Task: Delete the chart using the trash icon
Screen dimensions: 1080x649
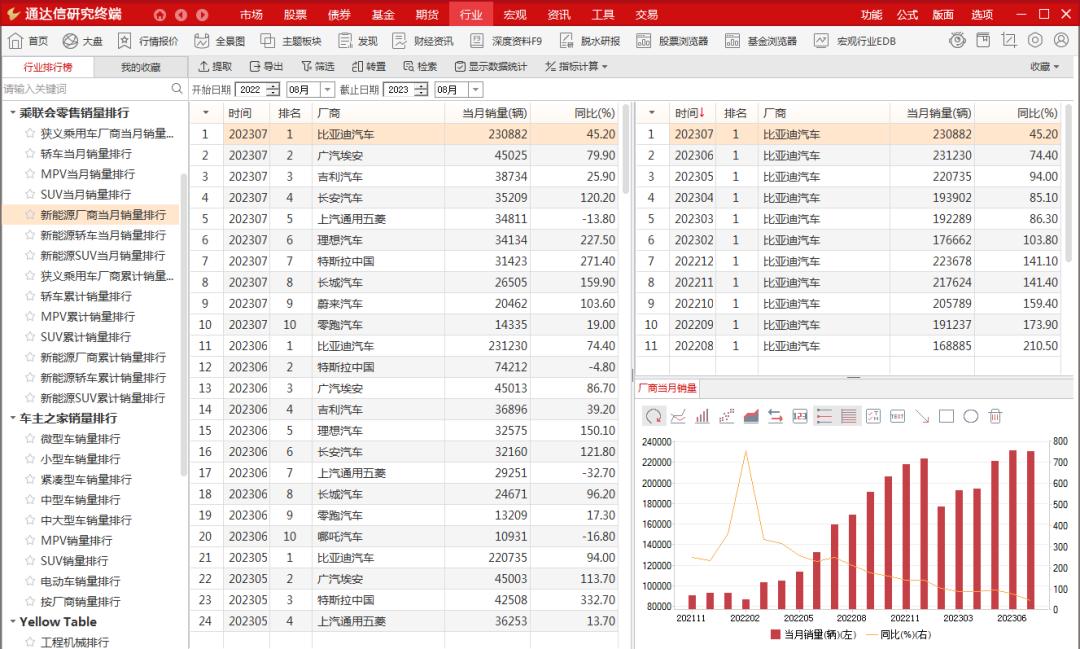Action: pos(995,416)
